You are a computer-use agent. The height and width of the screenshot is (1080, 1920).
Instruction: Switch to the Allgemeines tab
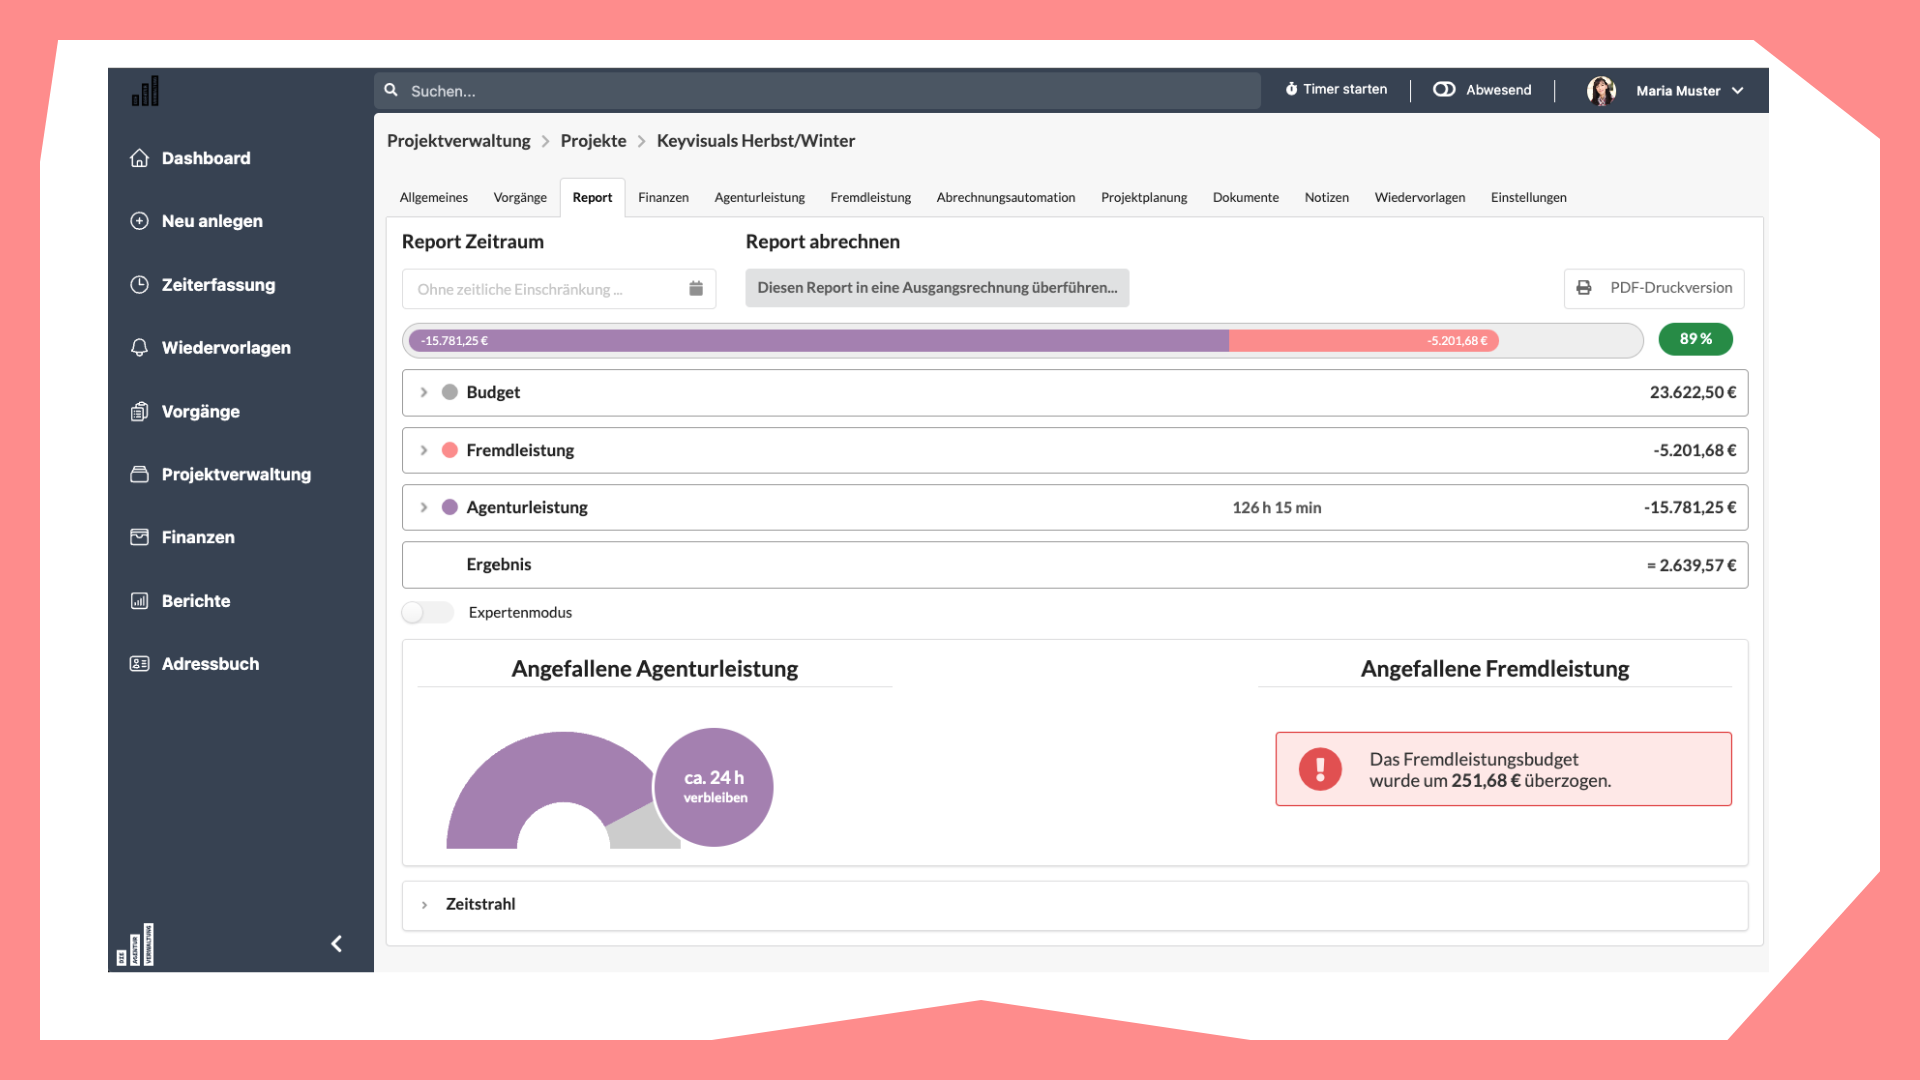[x=434, y=197]
